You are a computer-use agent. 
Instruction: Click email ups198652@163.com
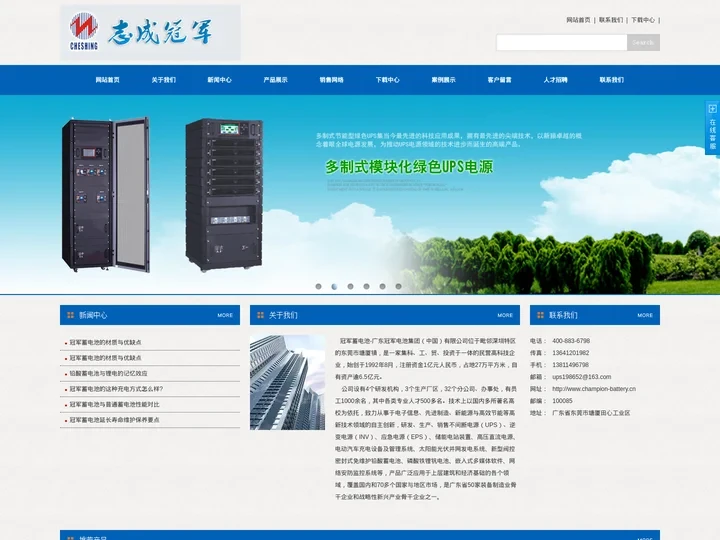[581, 377]
